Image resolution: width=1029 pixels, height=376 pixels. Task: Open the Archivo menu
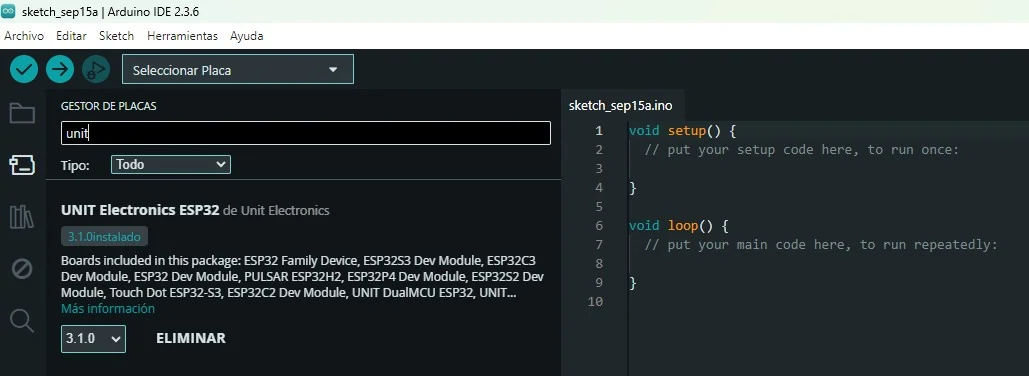(24, 36)
